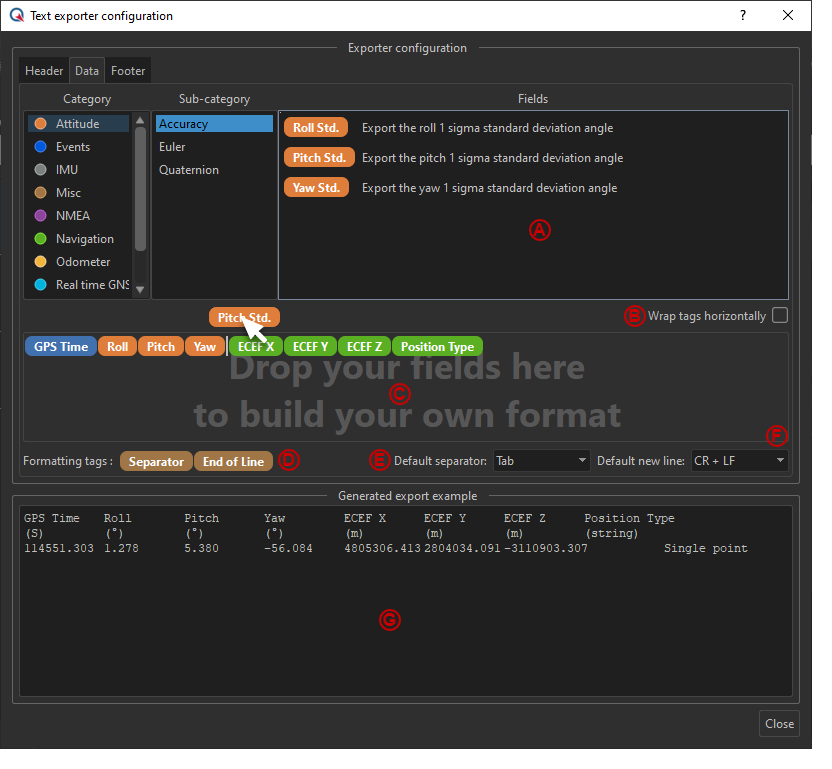The width and height of the screenshot is (832, 769).
Task: Choose the Quaternion sub-category
Action: tap(188, 170)
